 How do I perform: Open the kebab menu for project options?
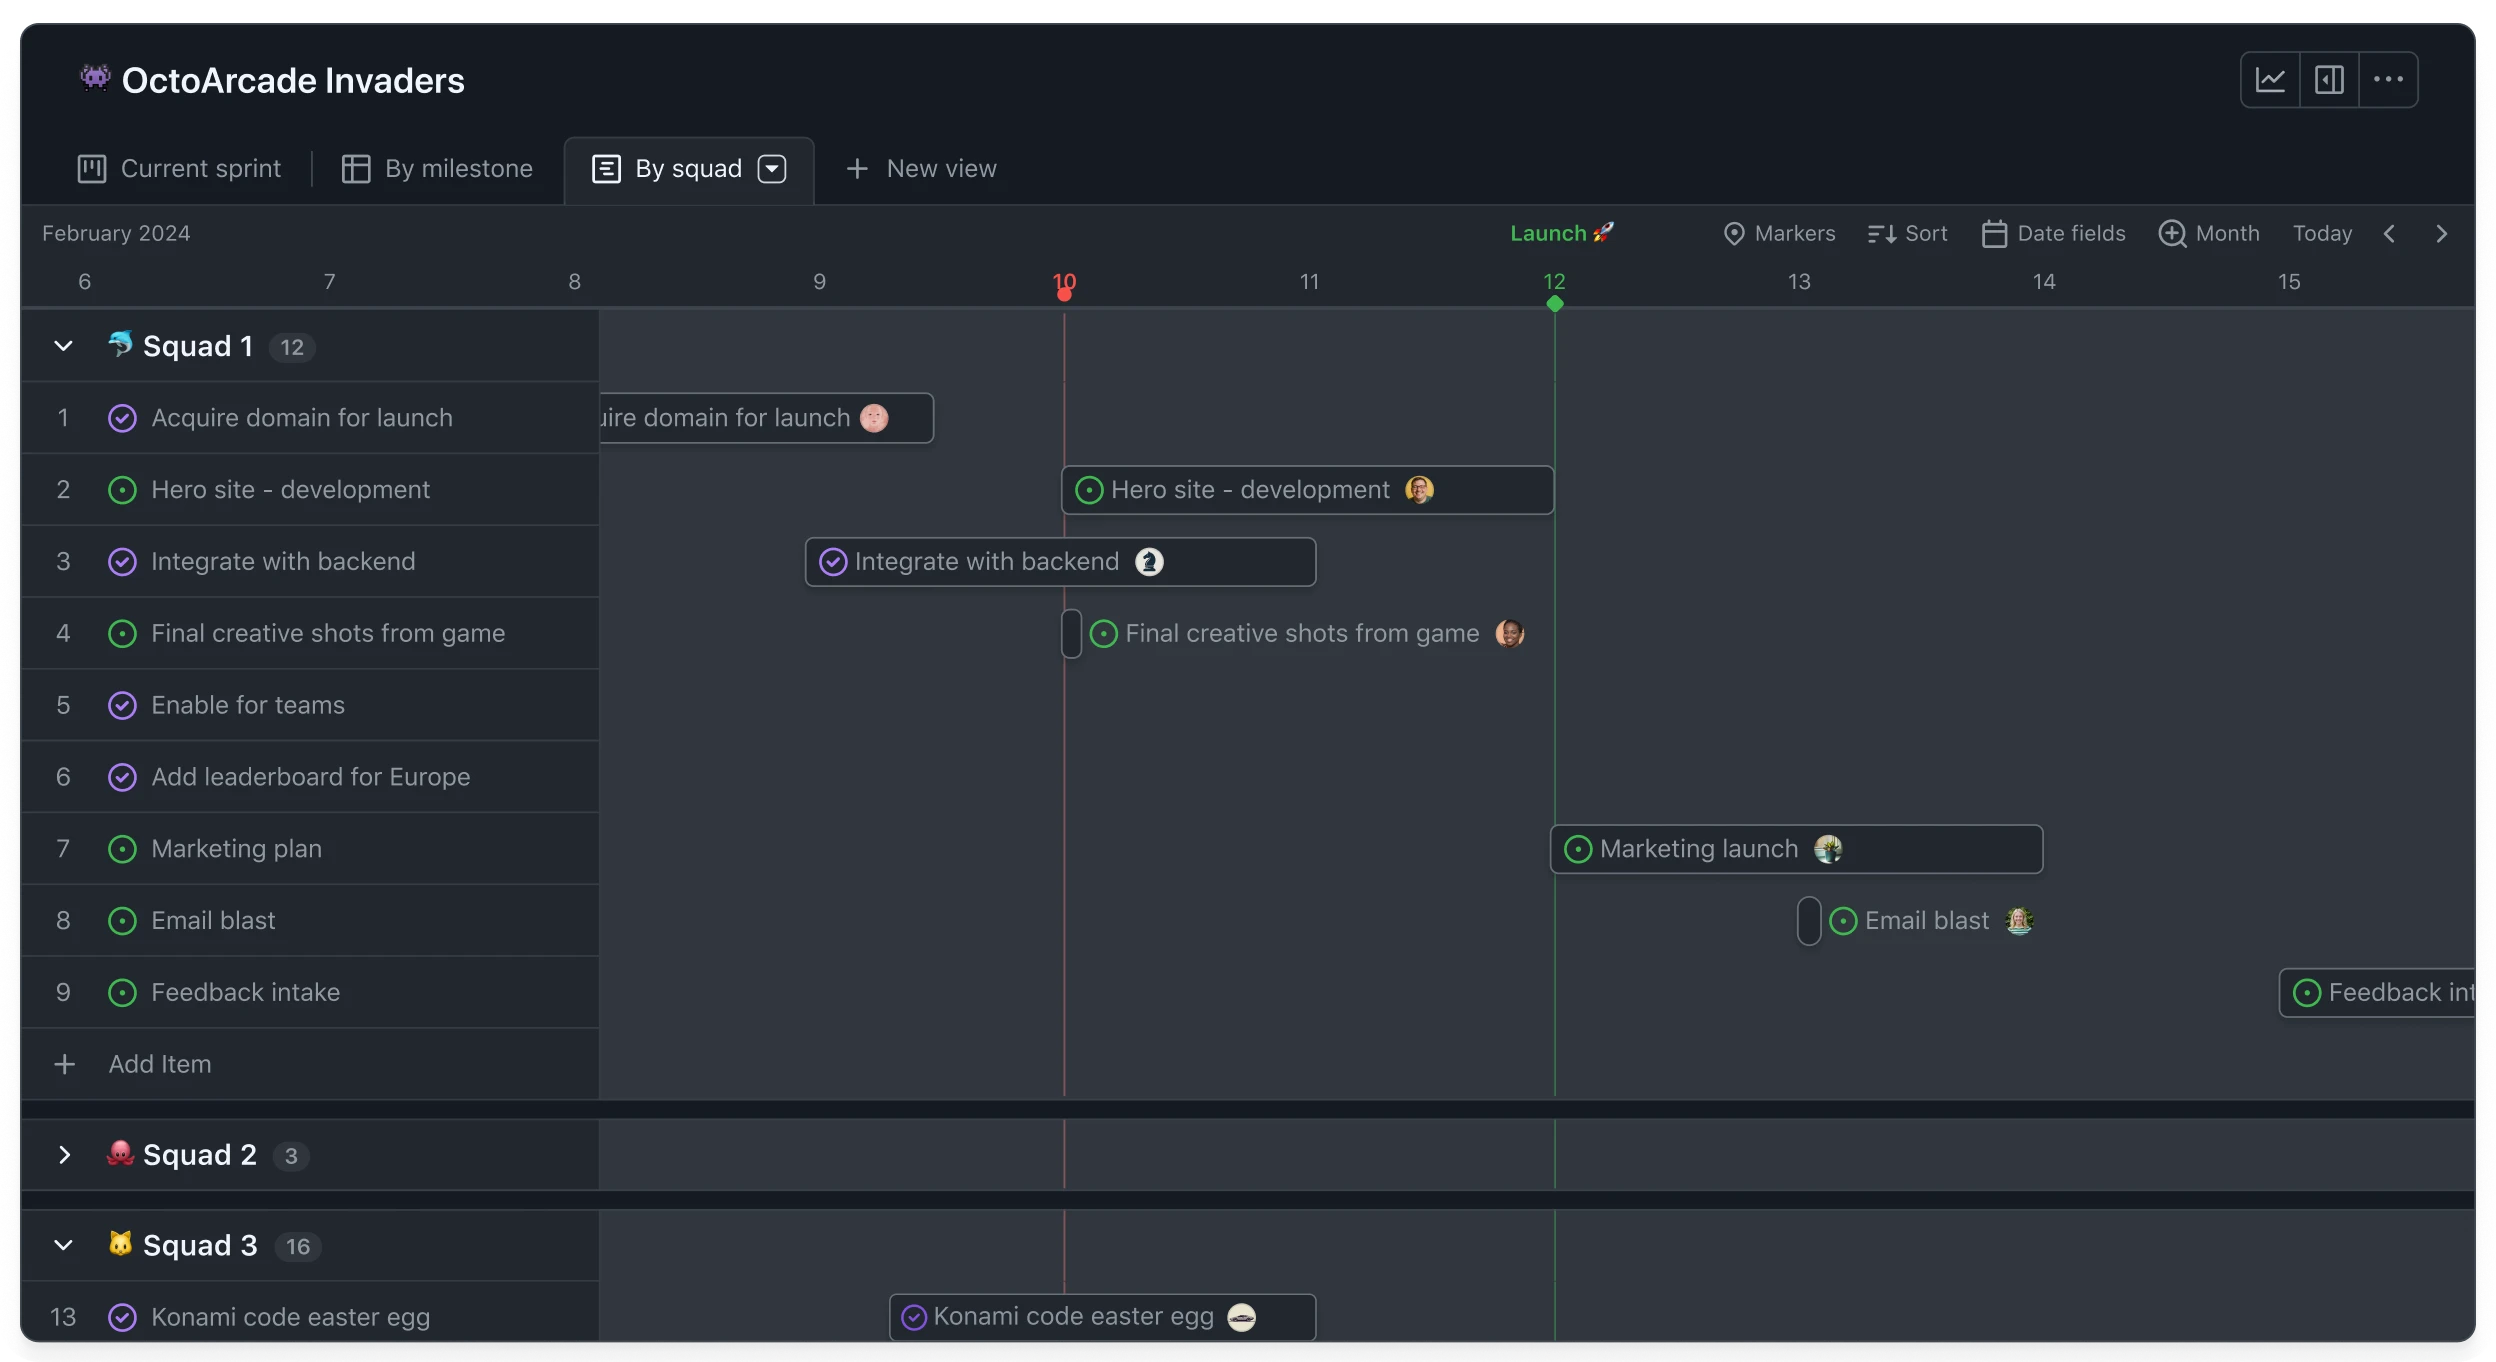click(x=2388, y=79)
